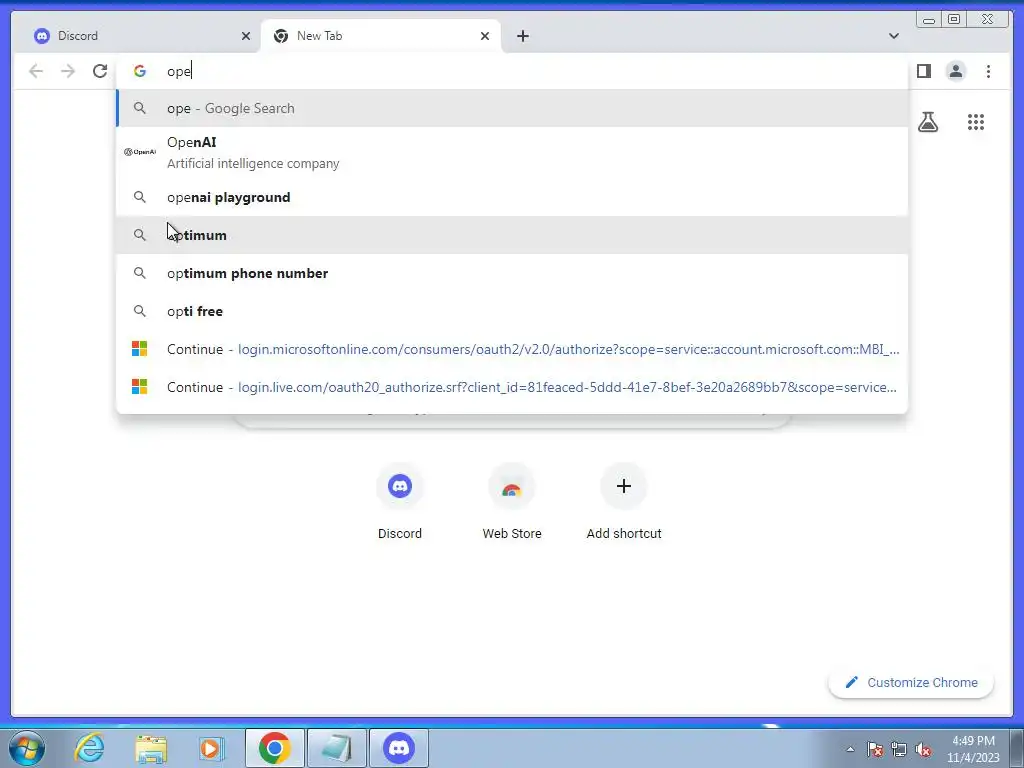Click the OpenAI logo in suggestions
This screenshot has height=768, width=1024.
point(140,152)
